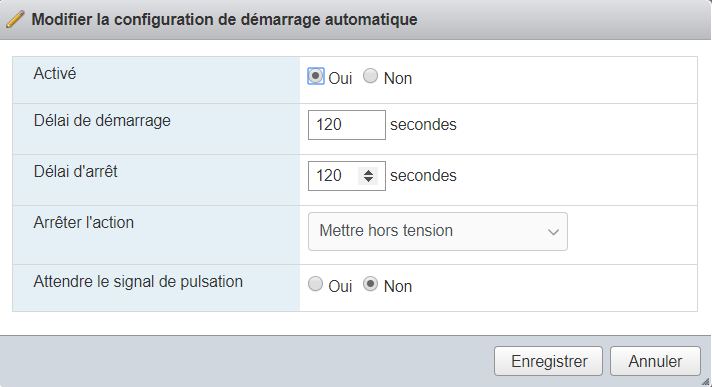Click the Modifier la configuration title bar
This screenshot has width=712, height=387.
pos(356,20)
